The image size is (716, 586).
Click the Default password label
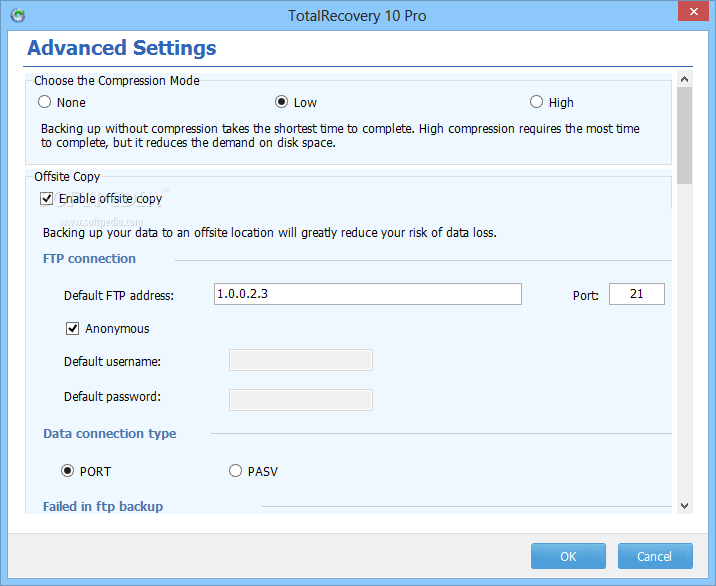112,396
